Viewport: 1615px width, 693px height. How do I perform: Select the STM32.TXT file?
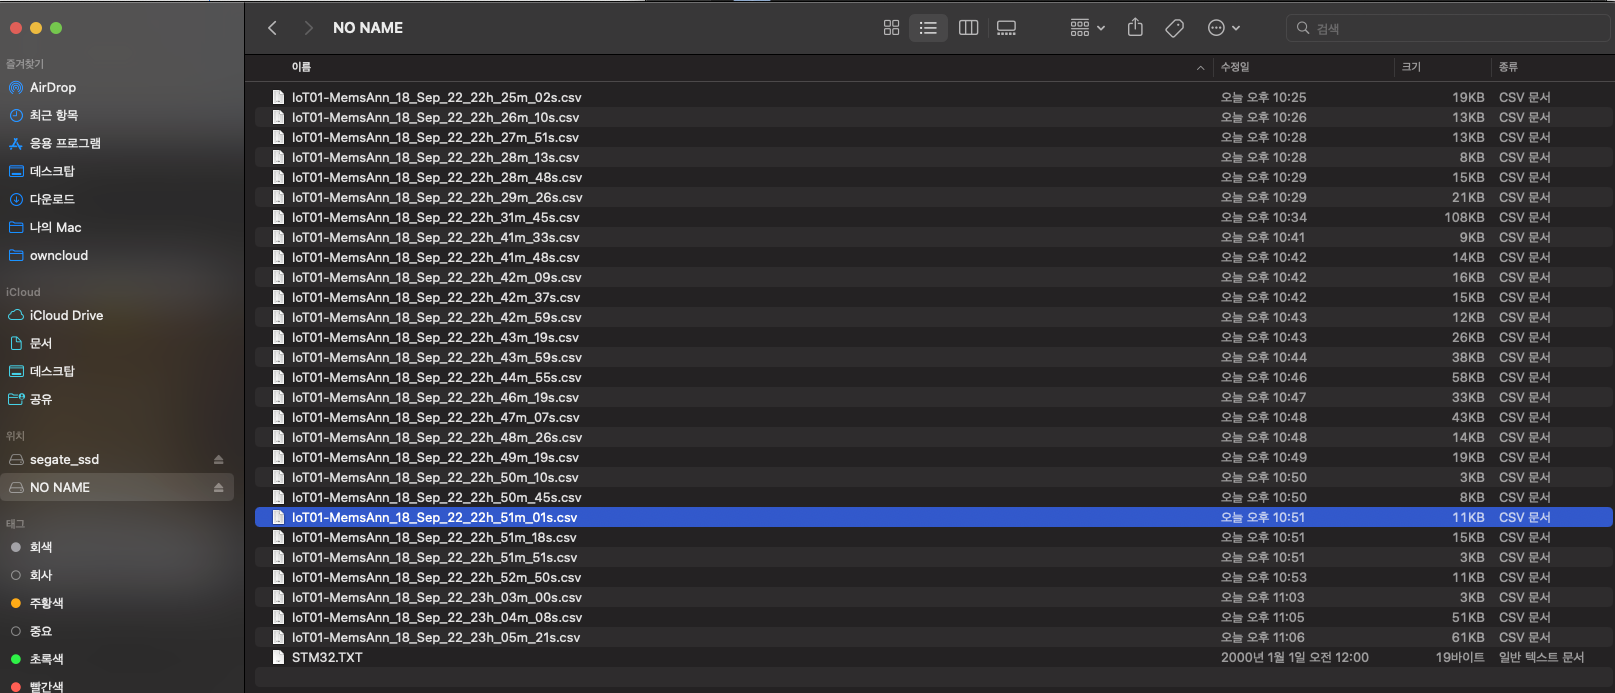pos(327,658)
